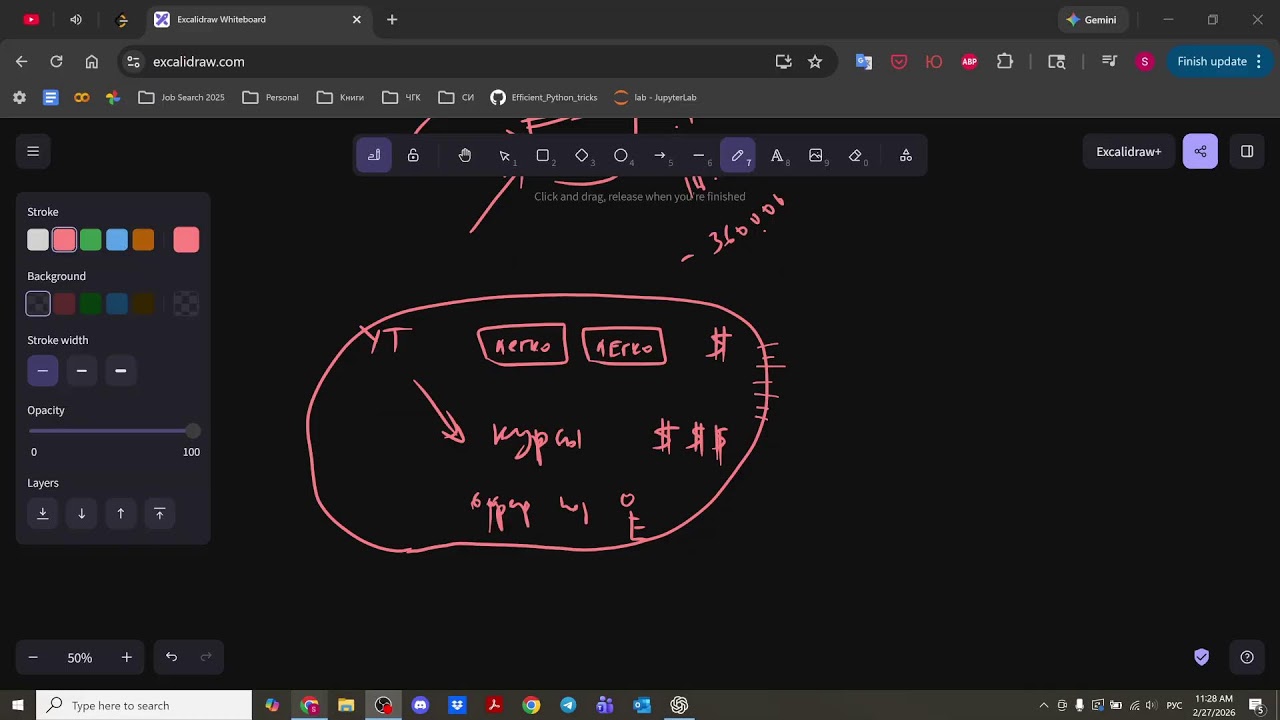Open a new browser tab
Viewport: 1280px width, 720px height.
[x=392, y=19]
